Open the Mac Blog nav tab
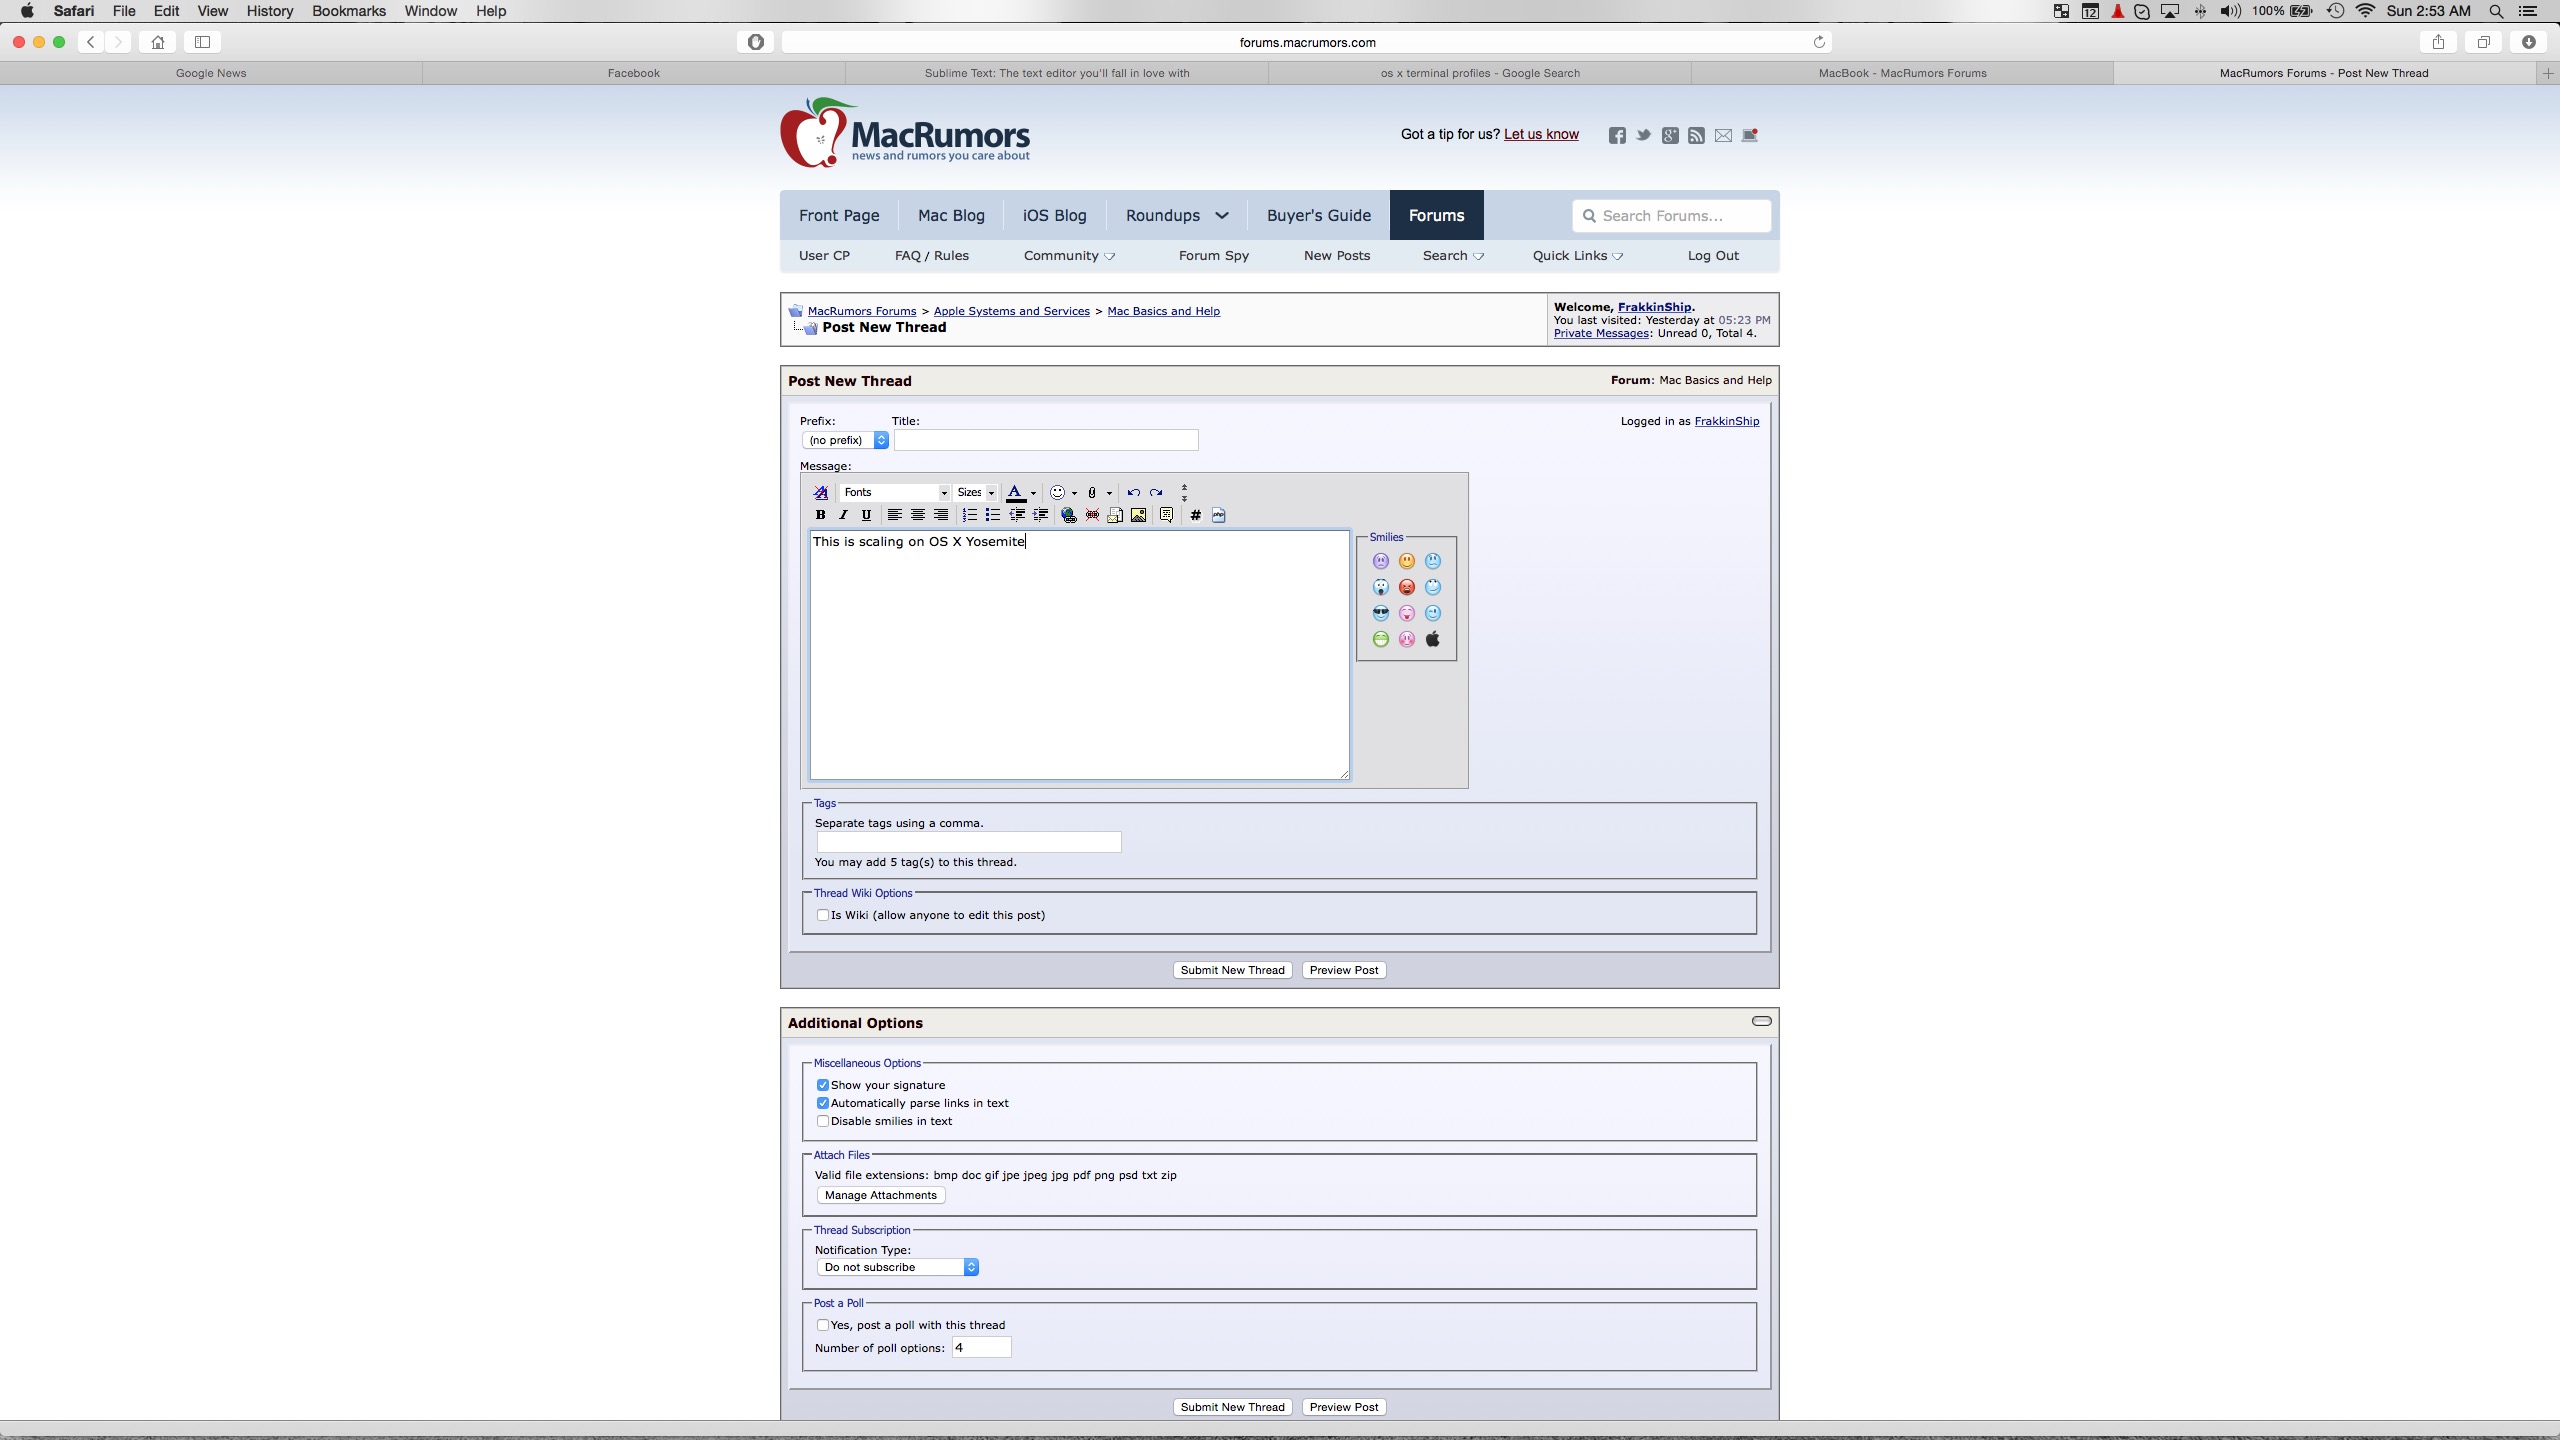The image size is (2560, 1440). click(x=951, y=215)
